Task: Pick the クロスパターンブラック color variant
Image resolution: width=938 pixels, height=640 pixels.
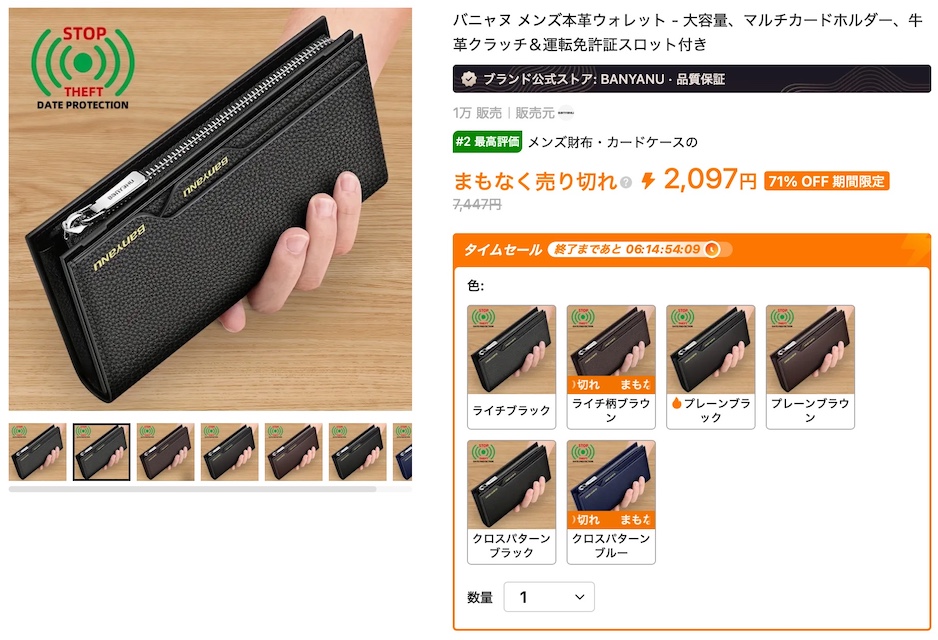Action: (511, 502)
